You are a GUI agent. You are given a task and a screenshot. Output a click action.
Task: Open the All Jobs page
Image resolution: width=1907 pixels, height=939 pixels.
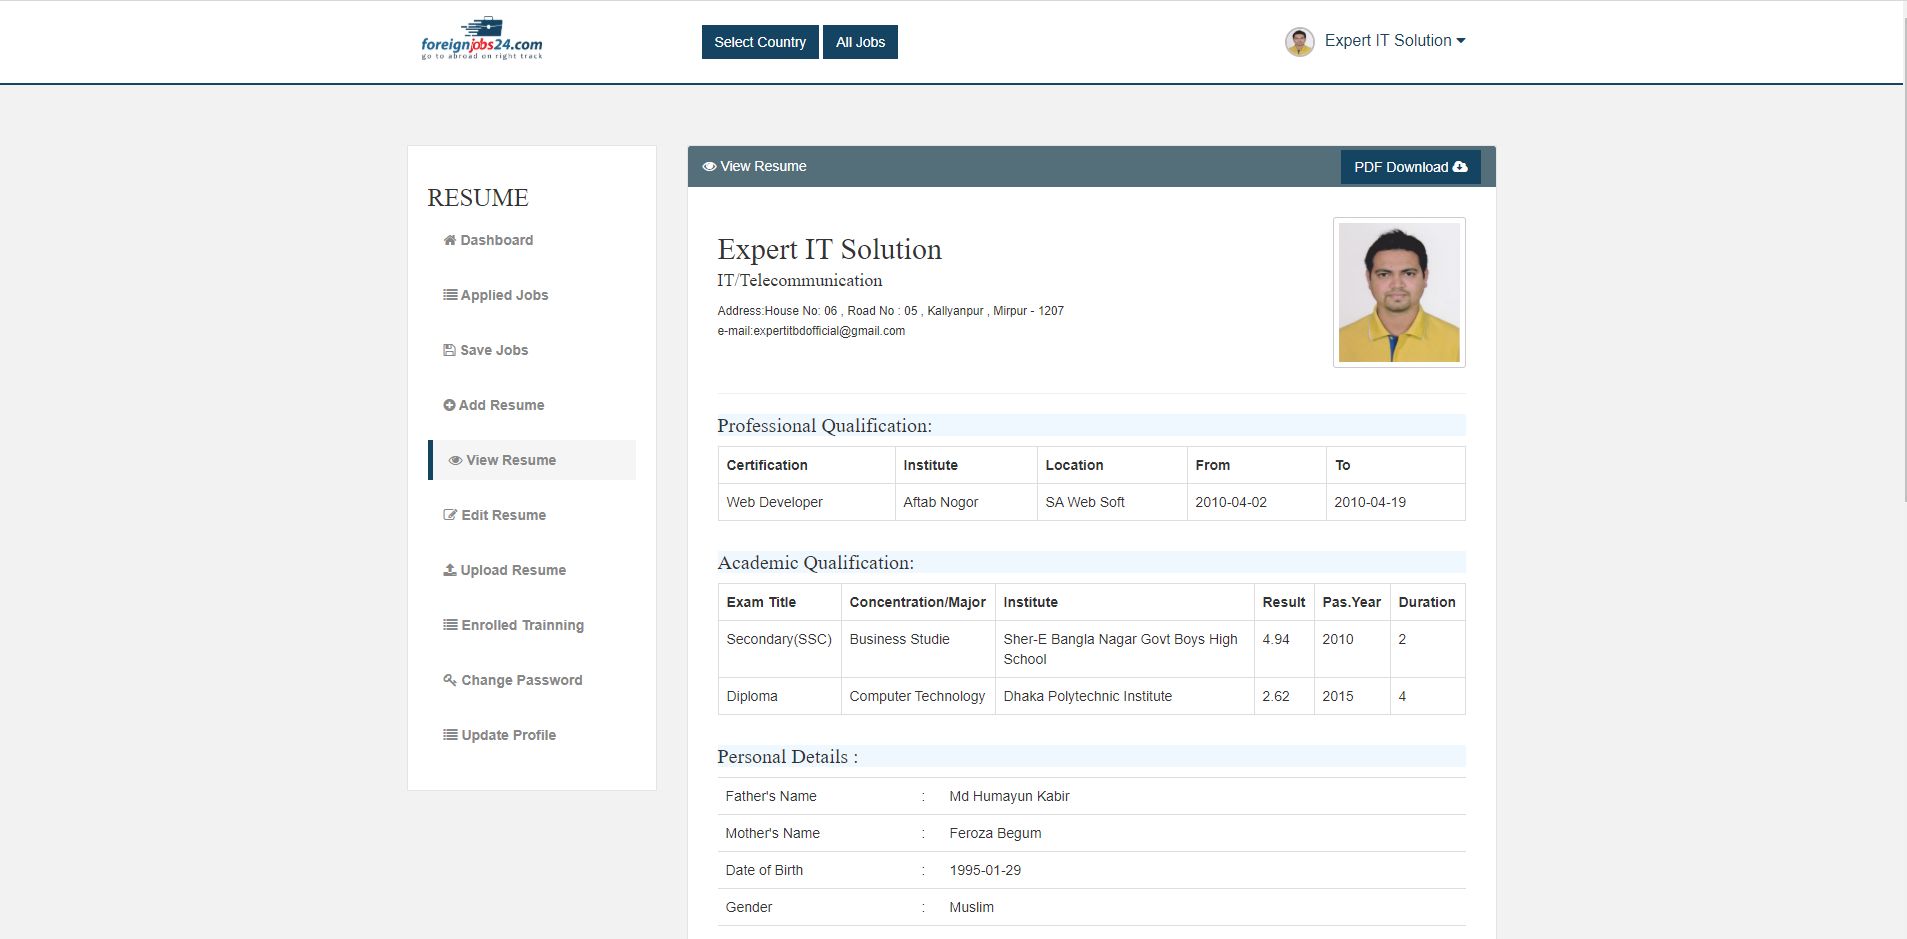coord(860,42)
